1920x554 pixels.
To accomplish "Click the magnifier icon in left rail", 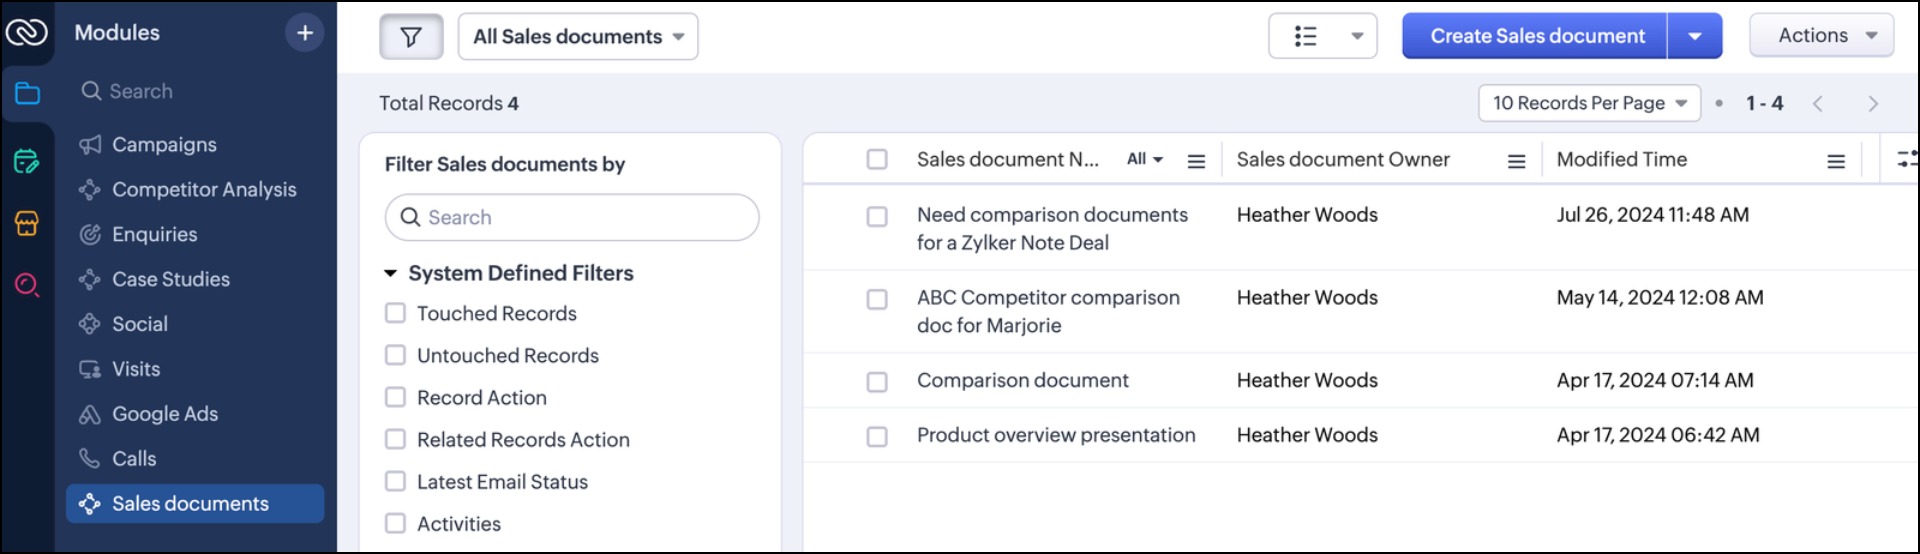I will point(27,285).
